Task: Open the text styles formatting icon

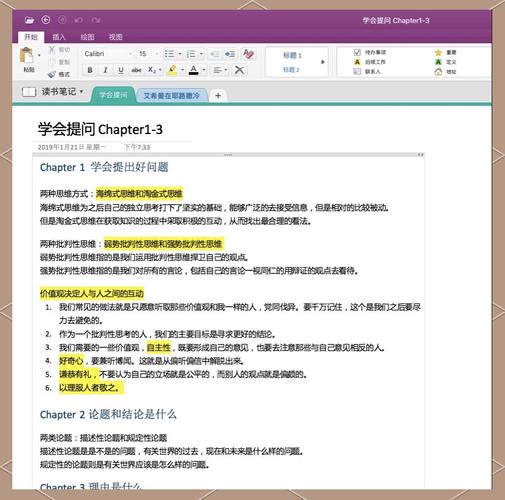Action: [x=249, y=54]
